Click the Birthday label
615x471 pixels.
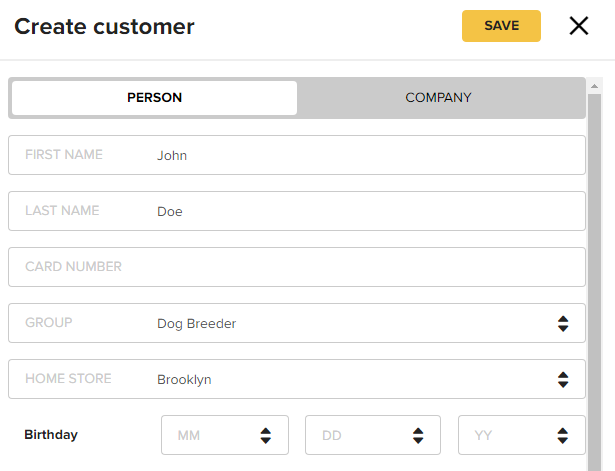pos(51,435)
